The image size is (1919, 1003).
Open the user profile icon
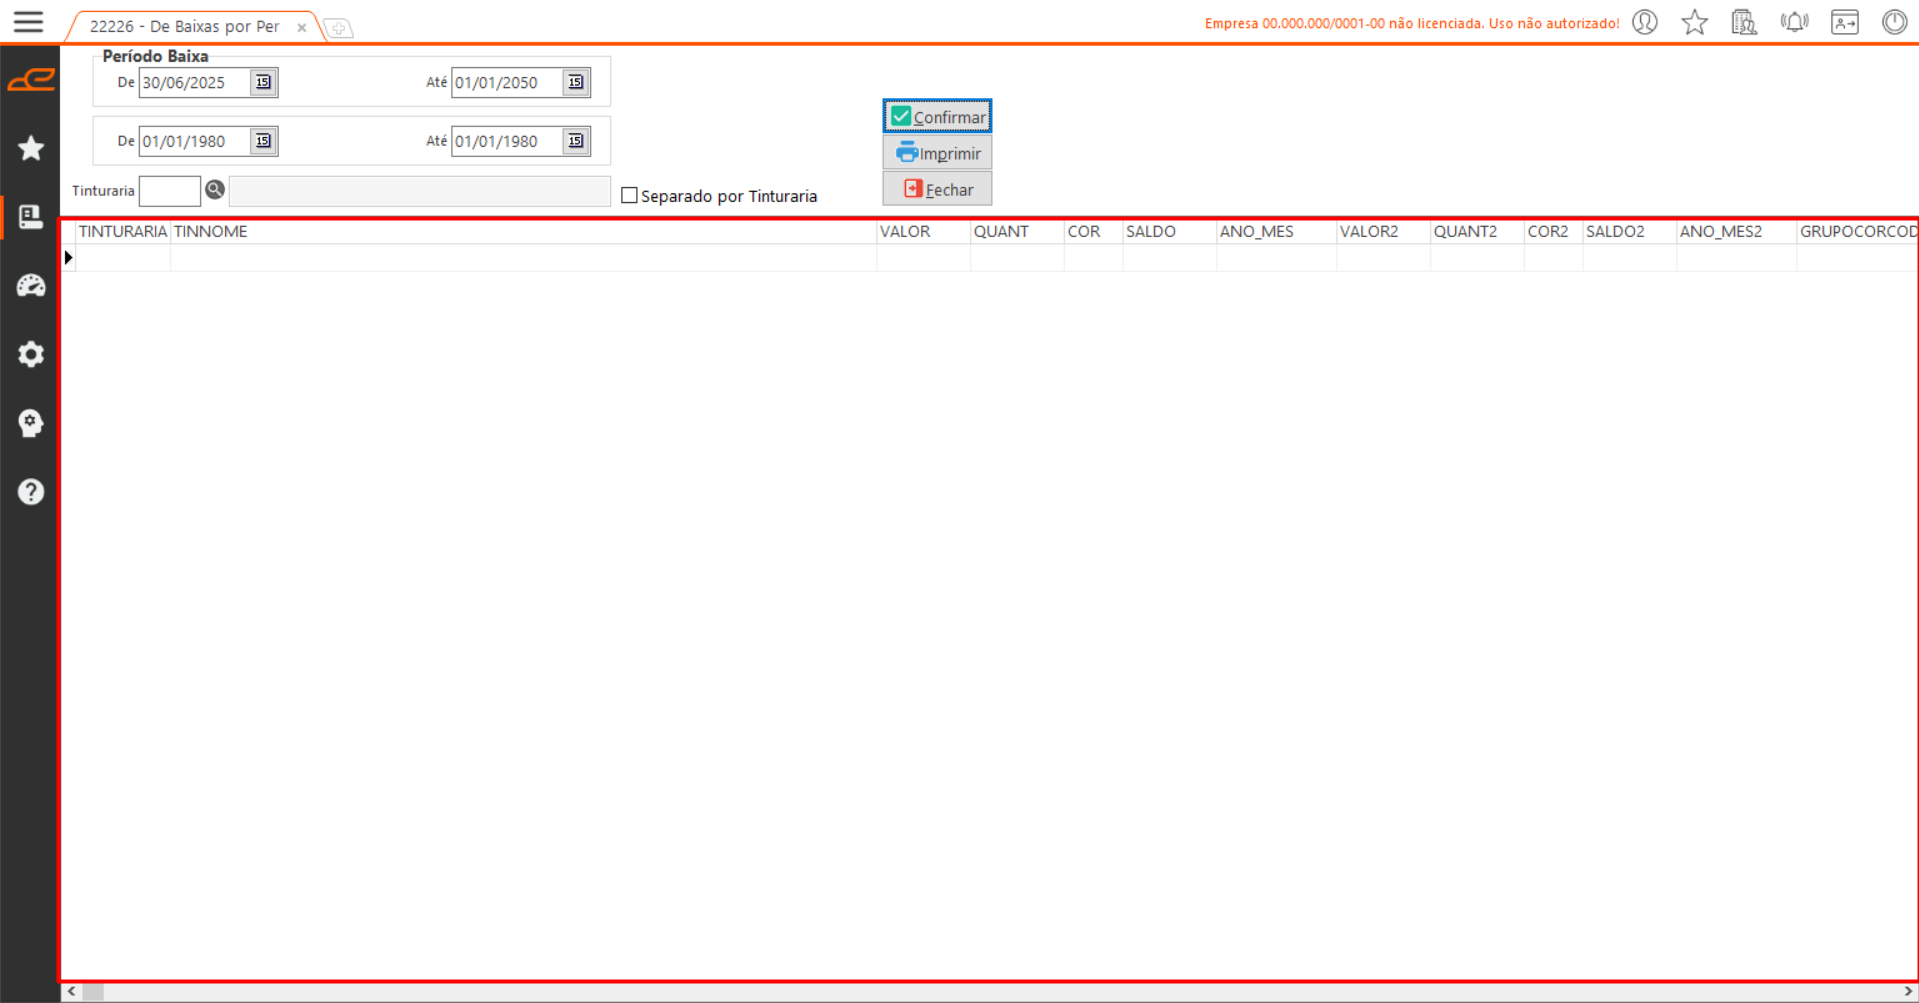(1645, 22)
